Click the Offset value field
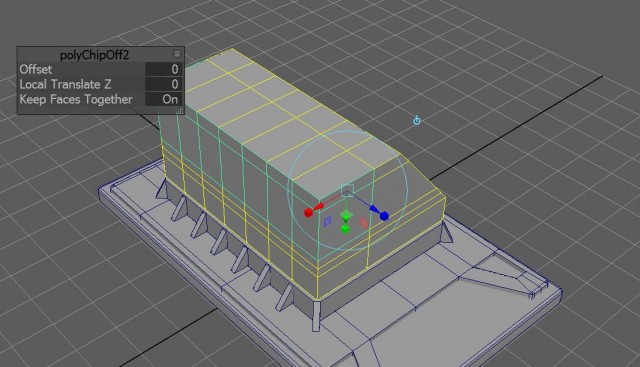Image resolution: width=640 pixels, height=367 pixels. (x=163, y=69)
